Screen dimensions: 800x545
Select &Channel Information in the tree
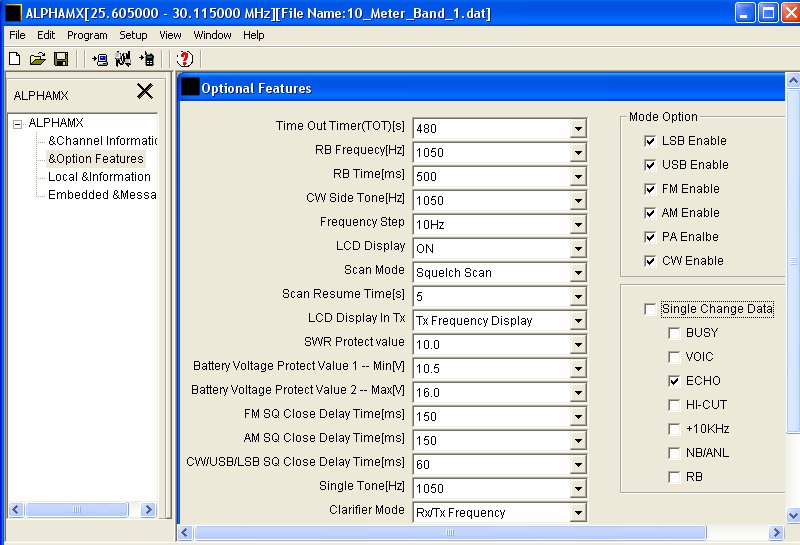pyautogui.click(x=102, y=141)
